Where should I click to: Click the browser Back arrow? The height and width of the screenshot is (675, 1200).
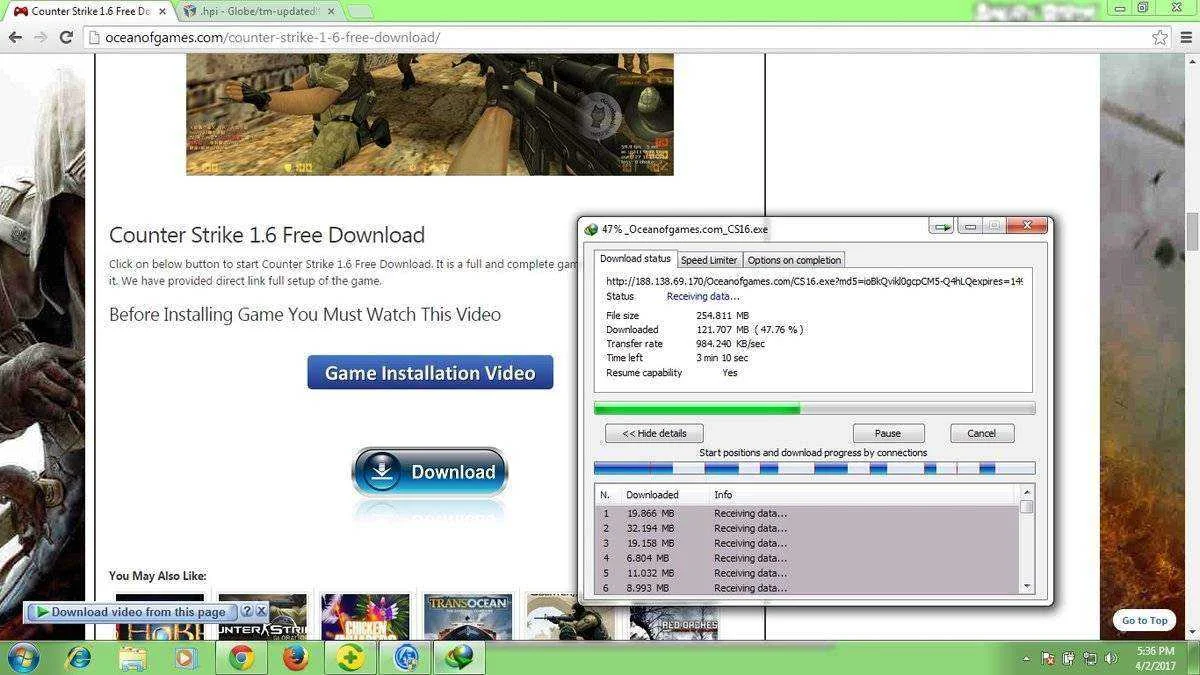(x=15, y=37)
